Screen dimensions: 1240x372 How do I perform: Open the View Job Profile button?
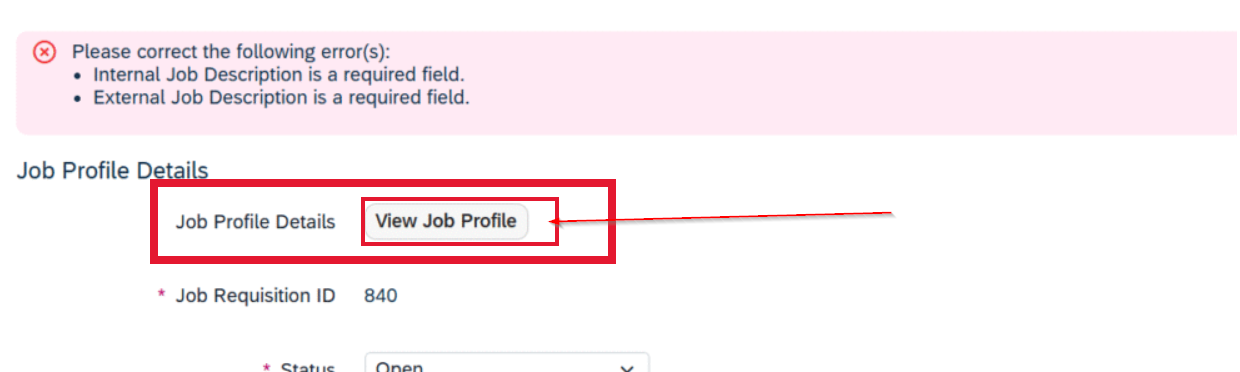coord(446,221)
